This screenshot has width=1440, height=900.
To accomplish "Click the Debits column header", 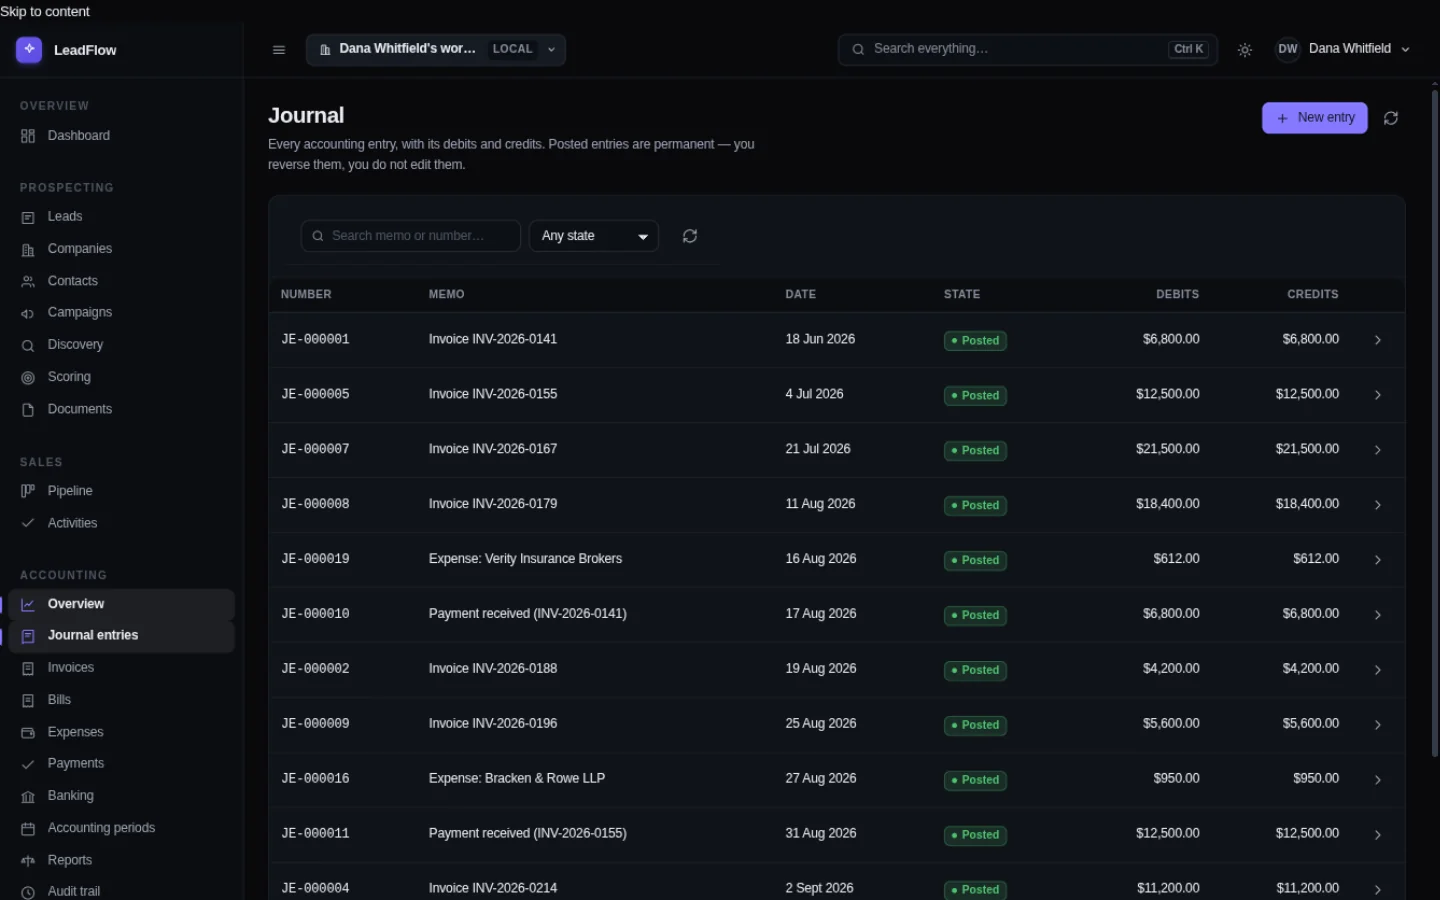I will (x=1178, y=295).
